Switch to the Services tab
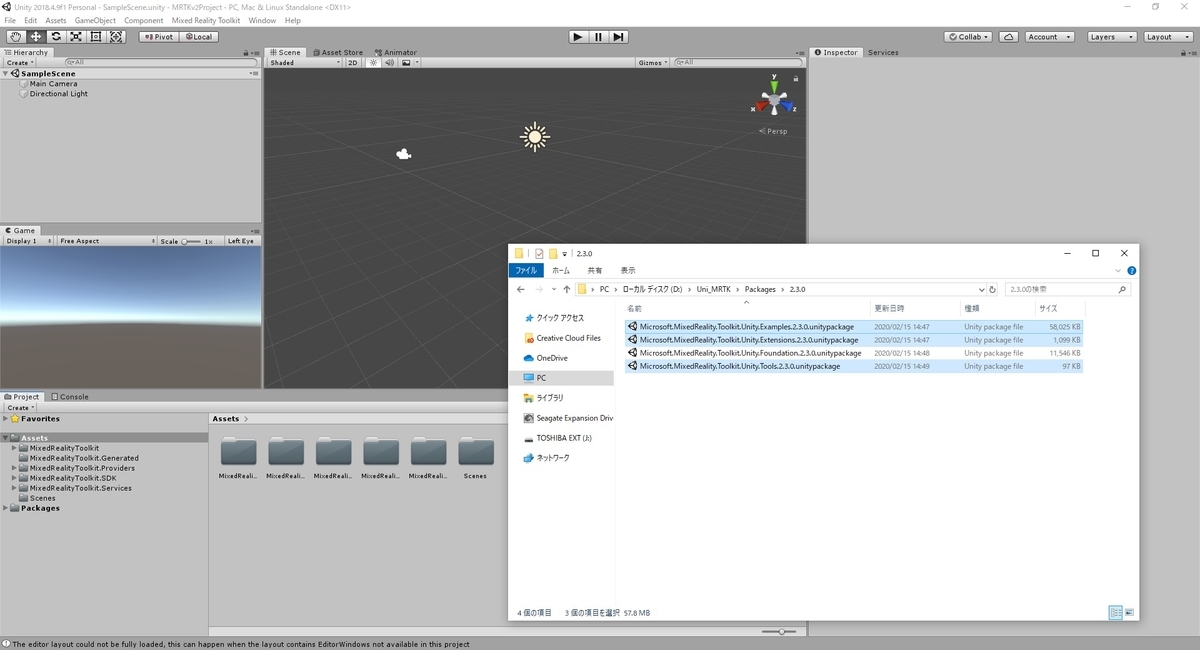The width and height of the screenshot is (1200, 650). pyautogui.click(x=883, y=52)
